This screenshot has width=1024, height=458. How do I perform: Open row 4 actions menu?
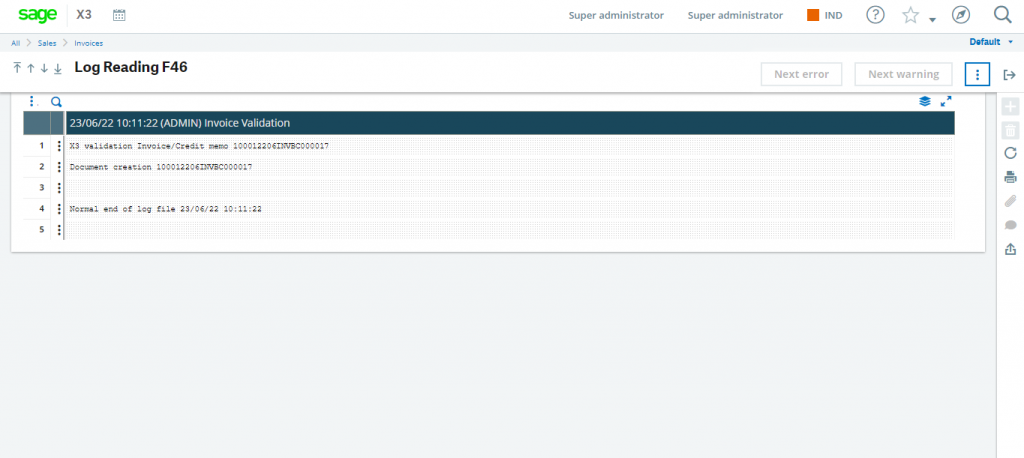59,208
